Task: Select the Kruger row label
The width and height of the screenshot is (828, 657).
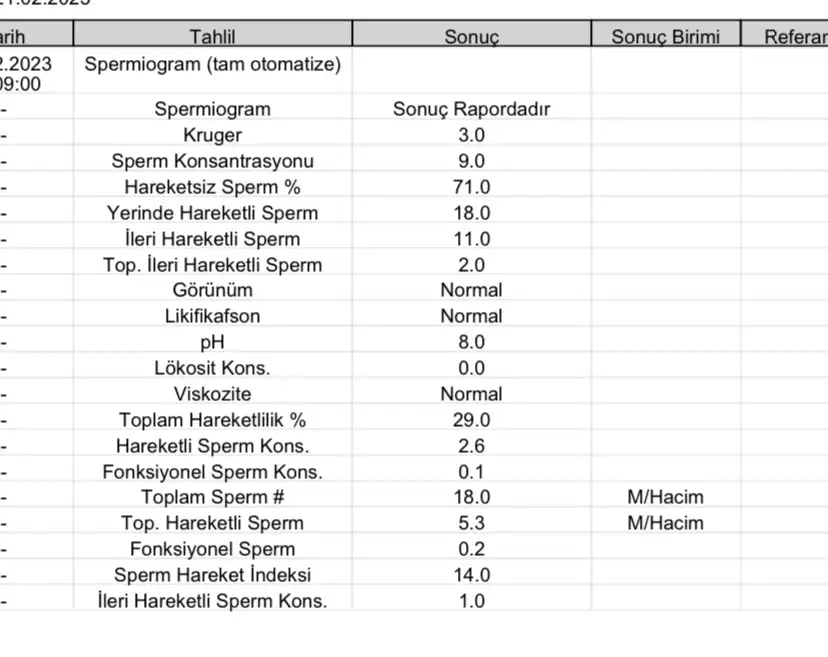Action: [212, 135]
